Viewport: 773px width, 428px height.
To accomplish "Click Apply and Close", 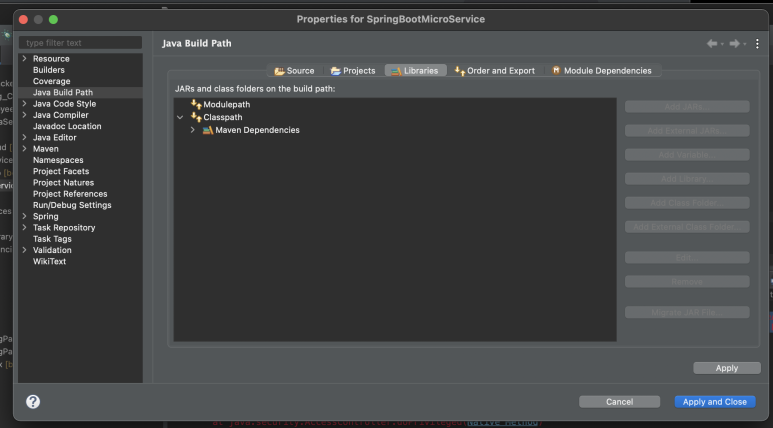I will click(715, 402).
